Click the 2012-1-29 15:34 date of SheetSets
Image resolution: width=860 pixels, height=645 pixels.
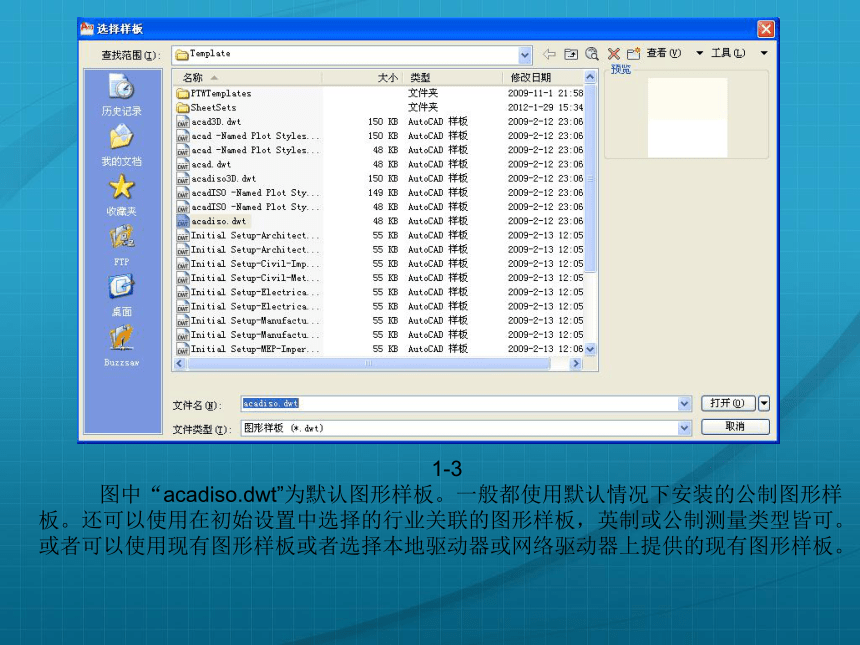pos(545,108)
